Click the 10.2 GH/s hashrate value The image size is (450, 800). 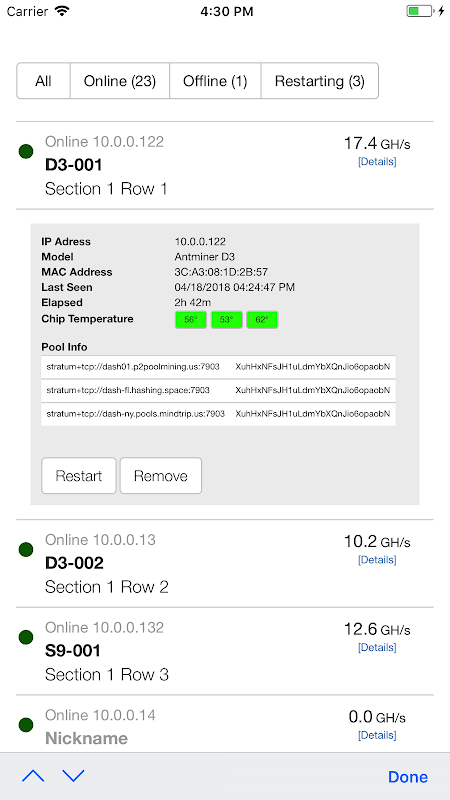377,541
